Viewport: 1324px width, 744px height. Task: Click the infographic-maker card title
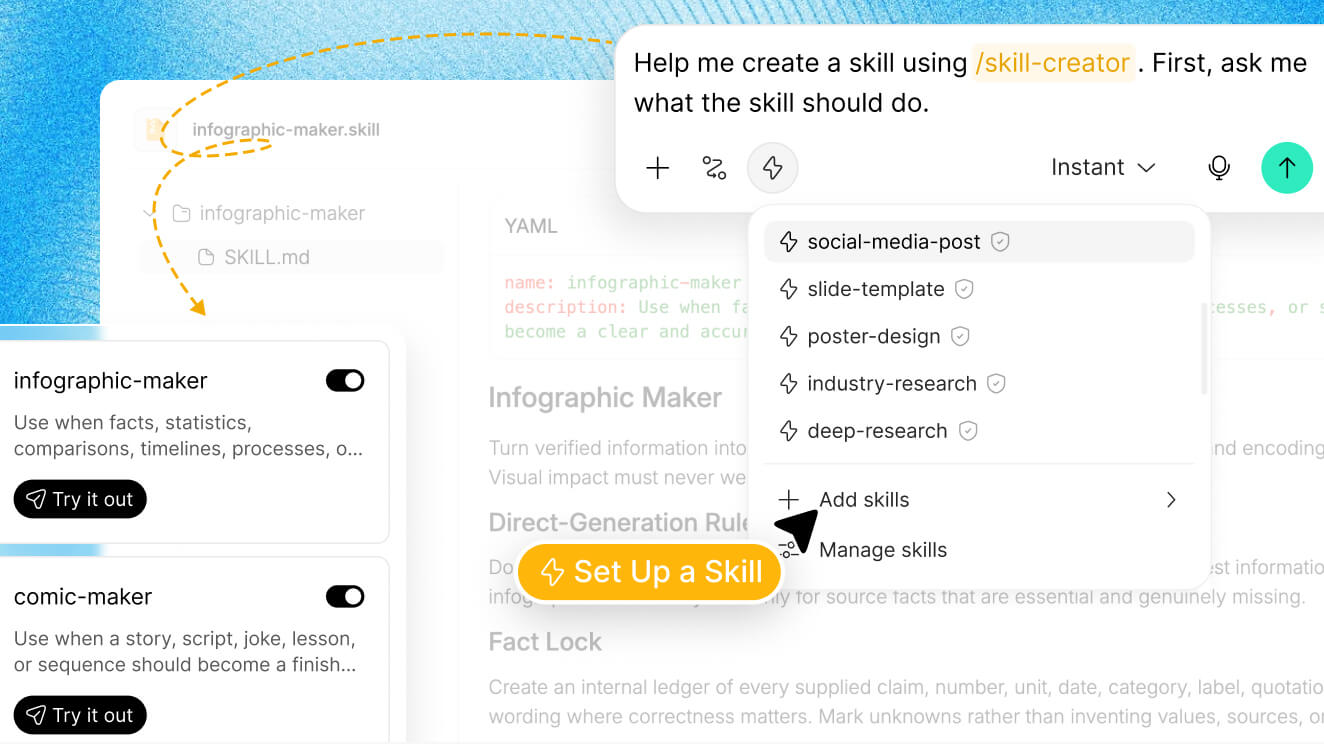point(111,381)
